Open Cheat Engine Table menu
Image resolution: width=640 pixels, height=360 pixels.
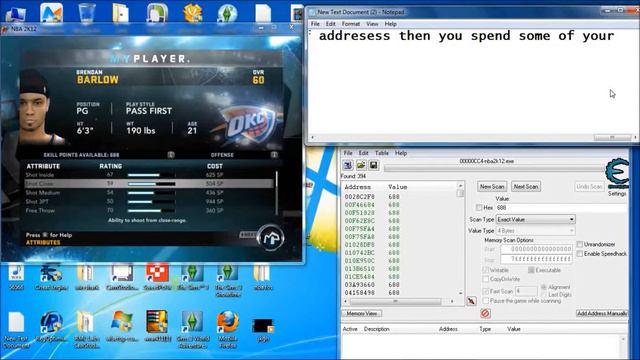382,153
